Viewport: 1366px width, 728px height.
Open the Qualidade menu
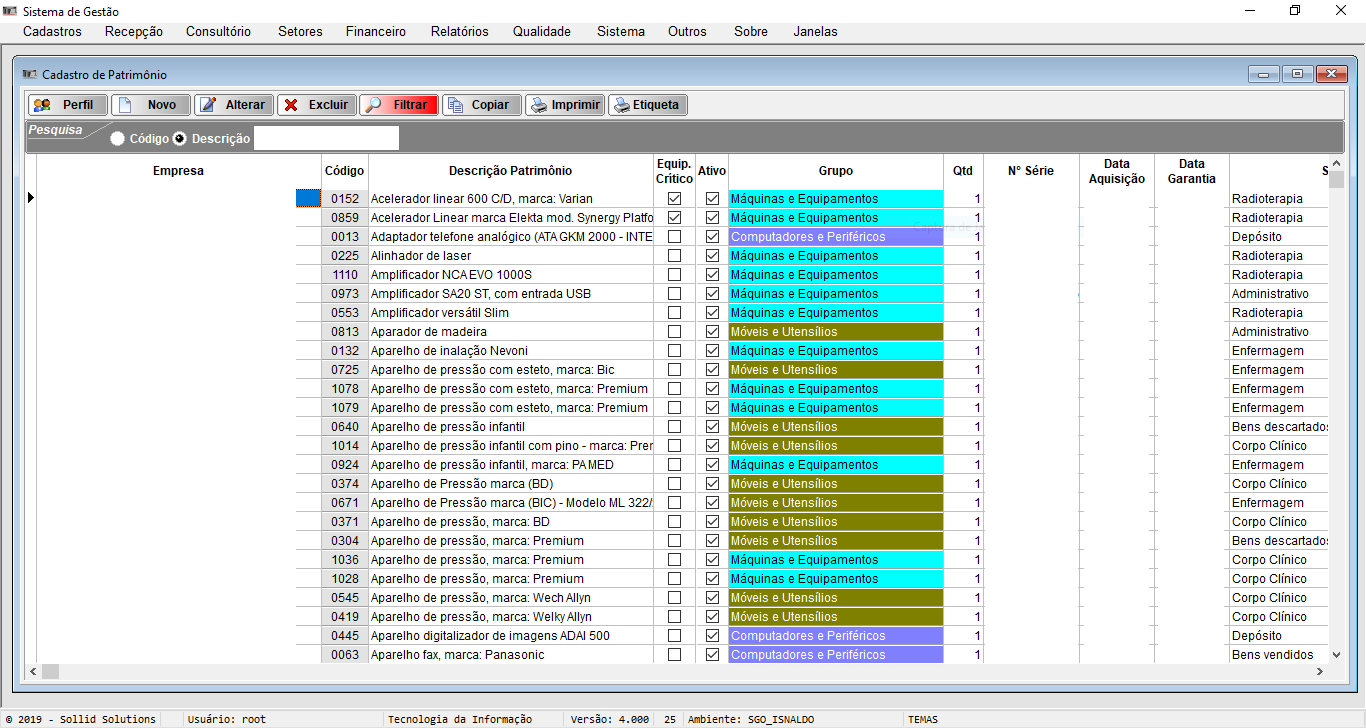[542, 31]
